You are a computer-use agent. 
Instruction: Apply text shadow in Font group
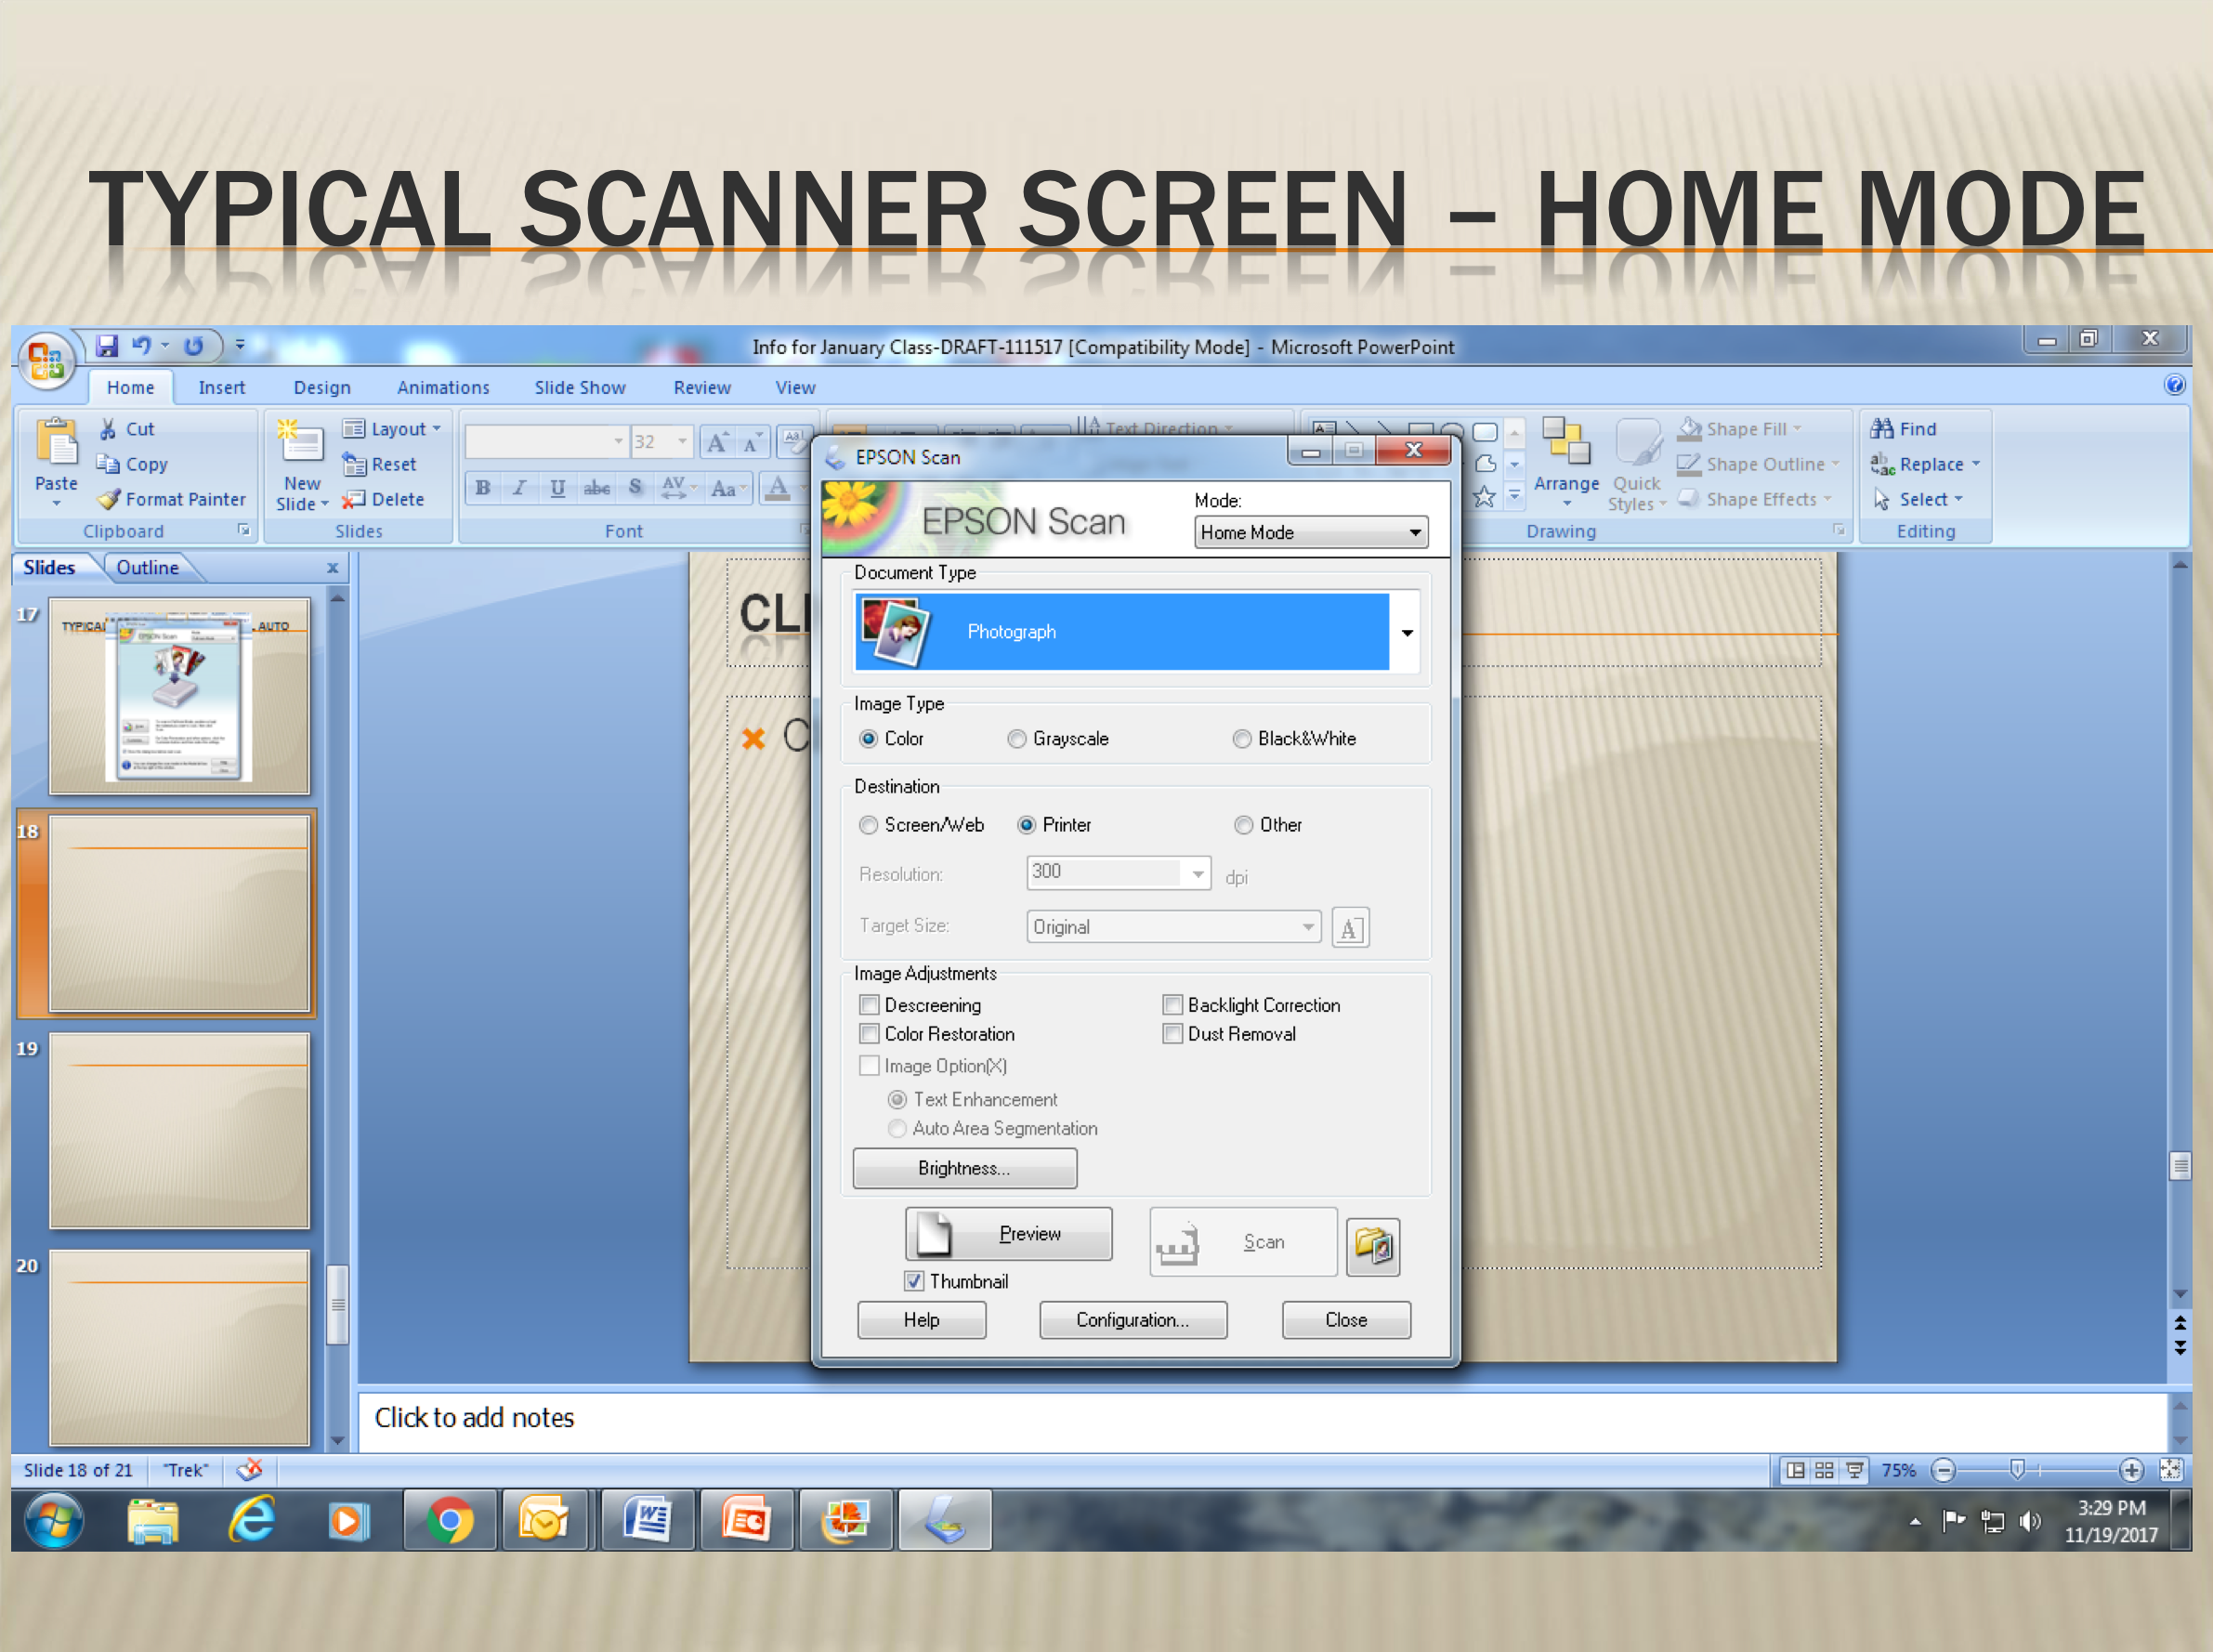[x=635, y=488]
